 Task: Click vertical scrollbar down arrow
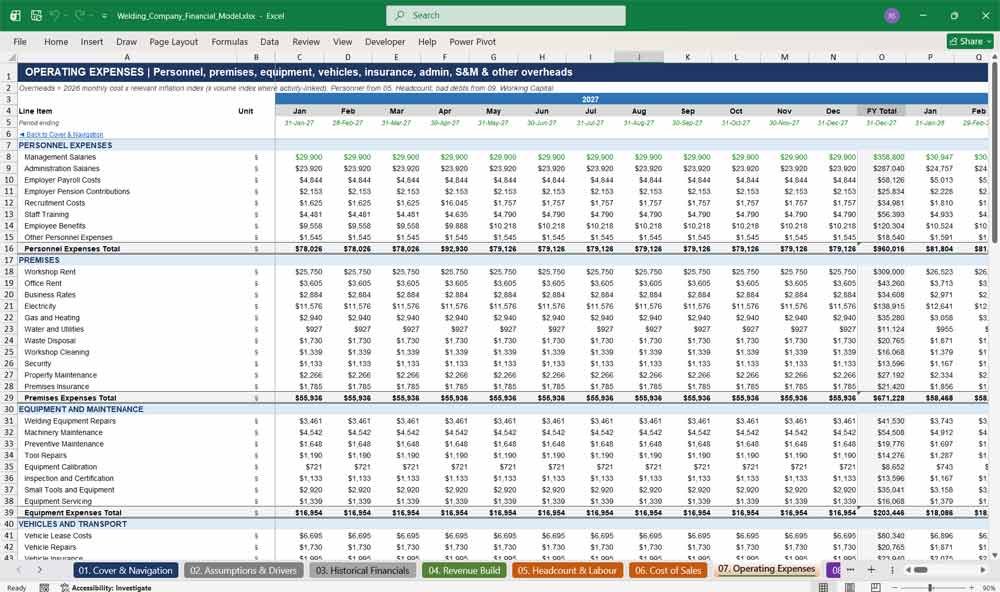994,554
